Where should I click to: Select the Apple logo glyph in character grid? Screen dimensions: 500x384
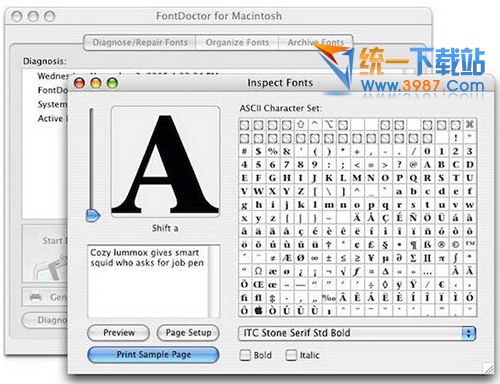(258, 311)
